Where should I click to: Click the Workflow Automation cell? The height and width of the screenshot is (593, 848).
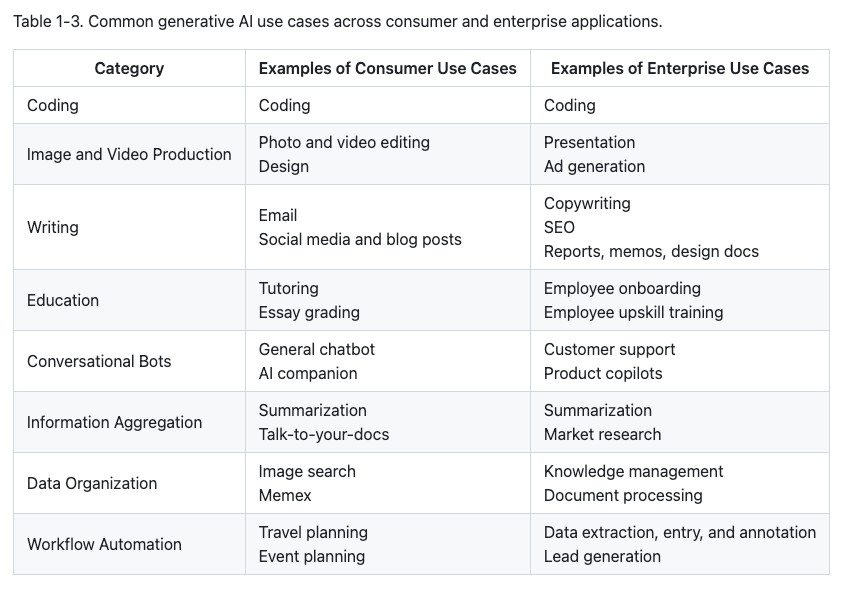pyautogui.click(x=104, y=544)
